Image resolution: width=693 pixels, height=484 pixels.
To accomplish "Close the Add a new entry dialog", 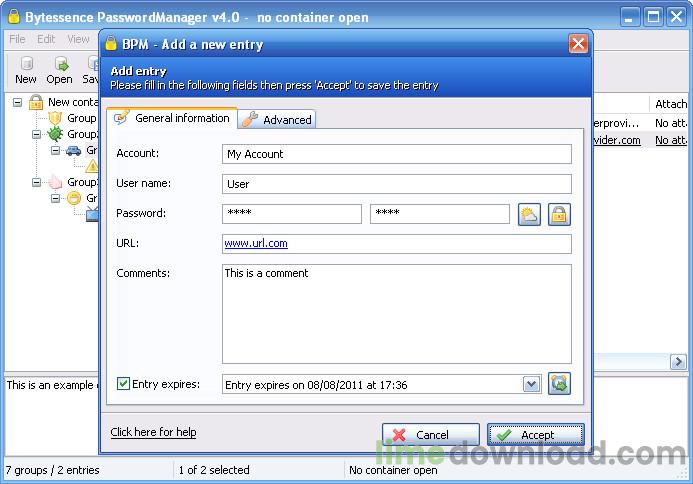I will tap(578, 44).
